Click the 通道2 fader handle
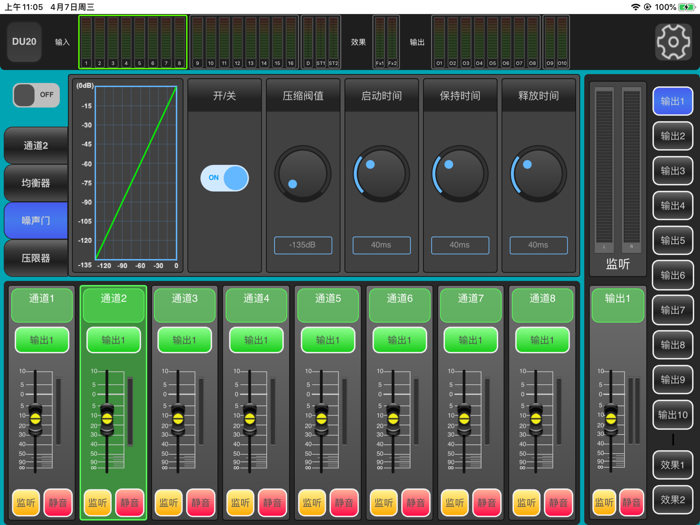This screenshot has width=700, height=525. point(107,419)
